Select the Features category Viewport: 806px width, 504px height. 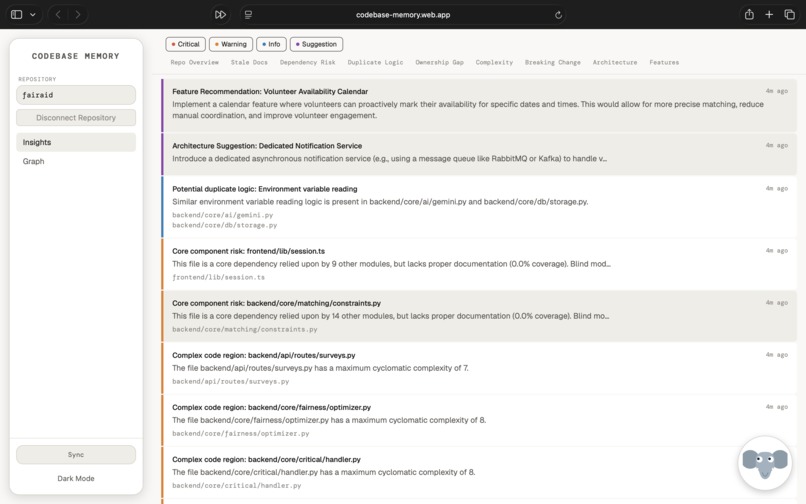[664, 62]
